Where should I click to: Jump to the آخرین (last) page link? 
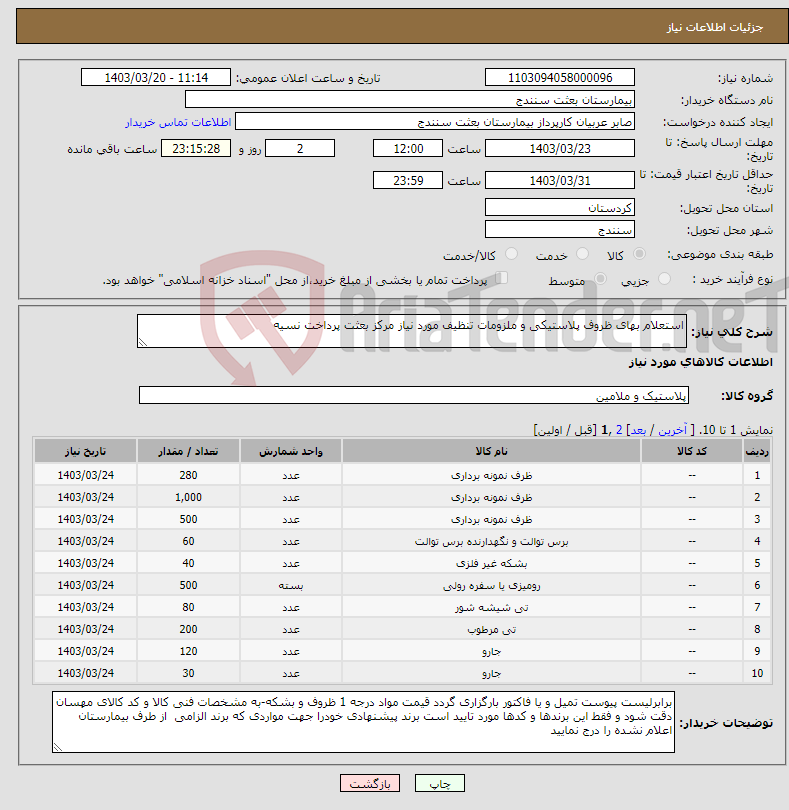672,430
